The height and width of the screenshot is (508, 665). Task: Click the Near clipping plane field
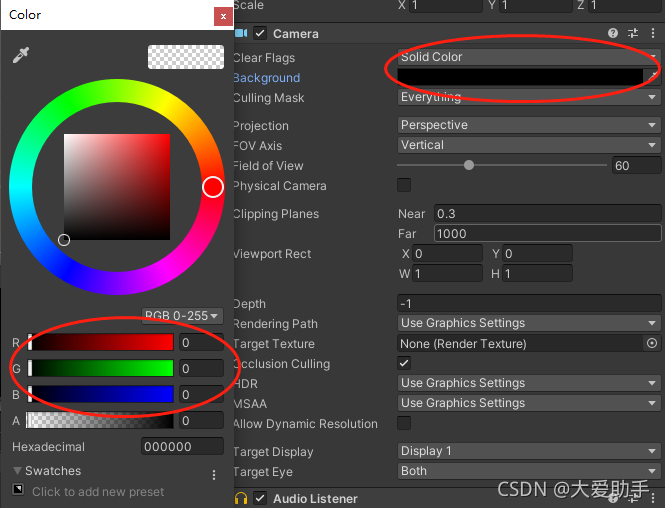[x=548, y=214]
